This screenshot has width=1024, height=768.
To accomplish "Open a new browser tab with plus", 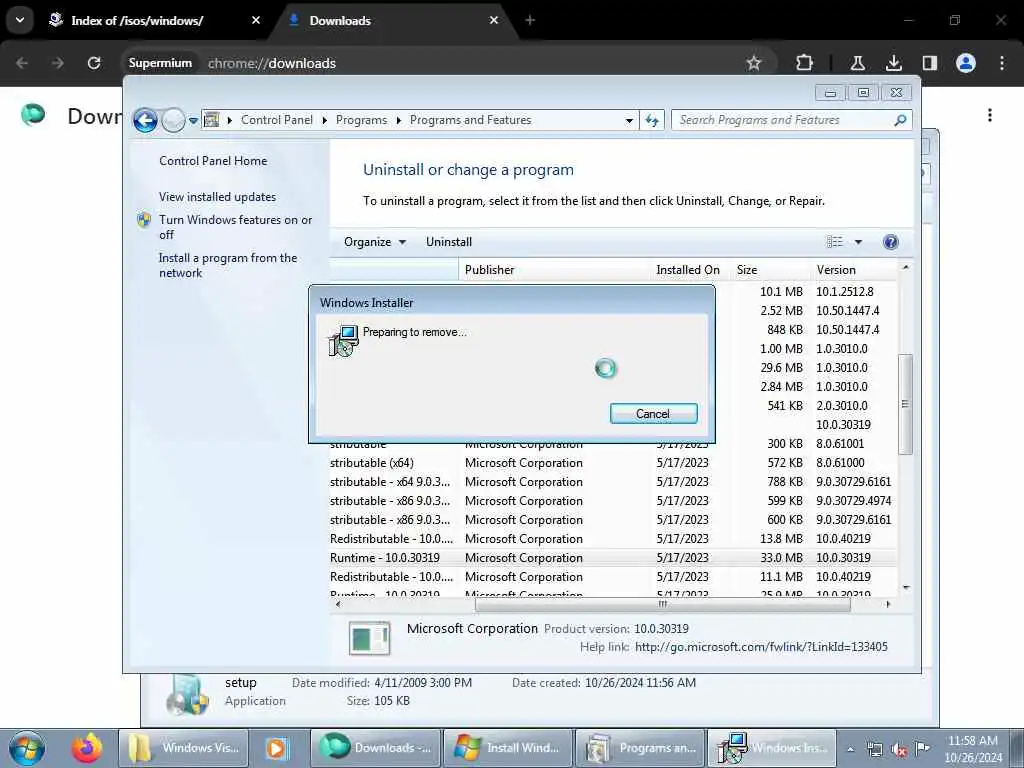I will 530,20.
